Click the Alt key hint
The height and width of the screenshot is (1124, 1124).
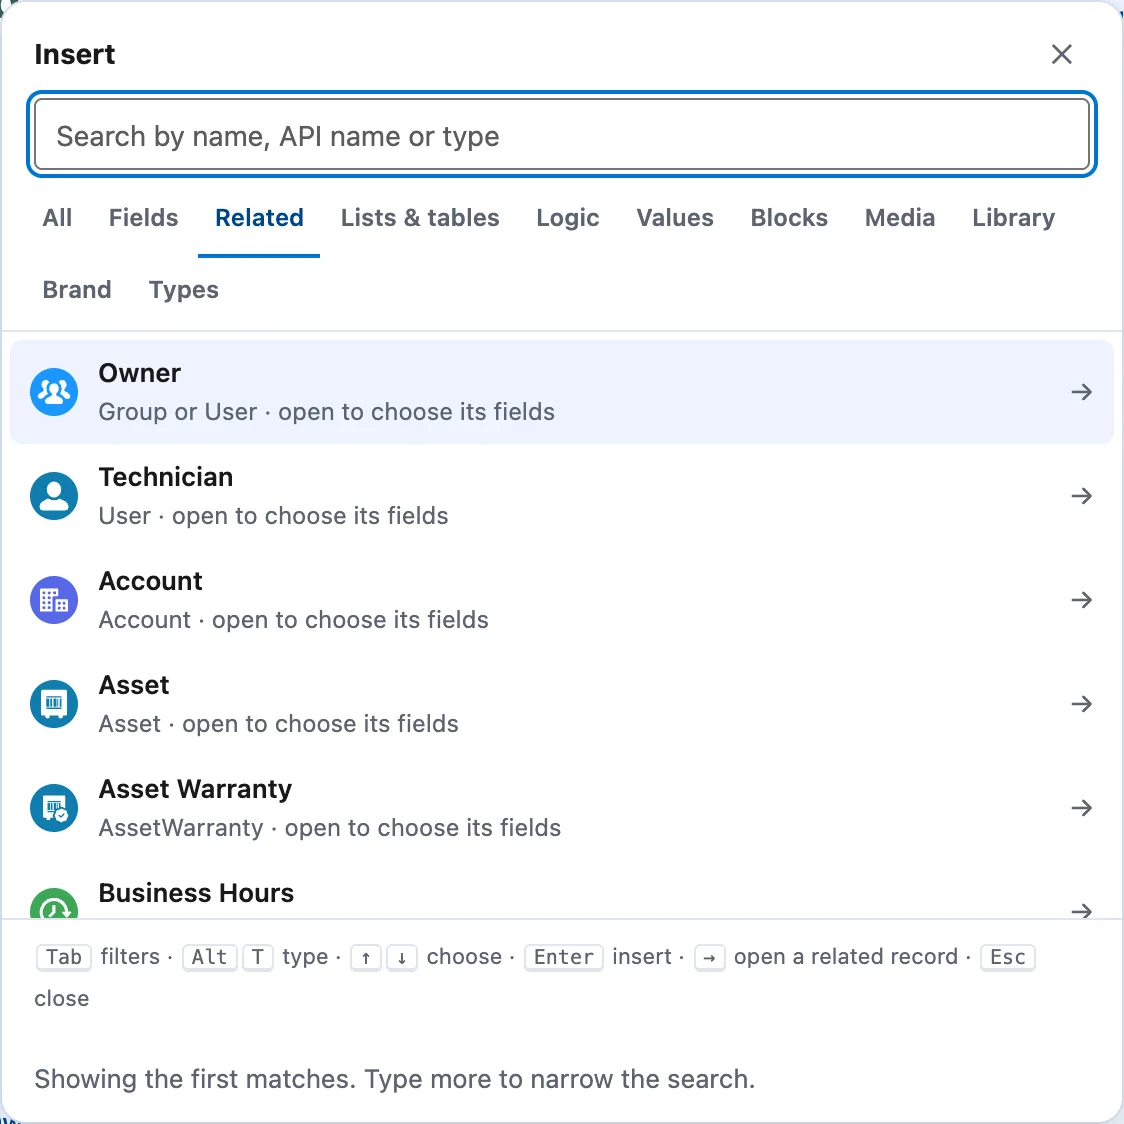point(209,957)
